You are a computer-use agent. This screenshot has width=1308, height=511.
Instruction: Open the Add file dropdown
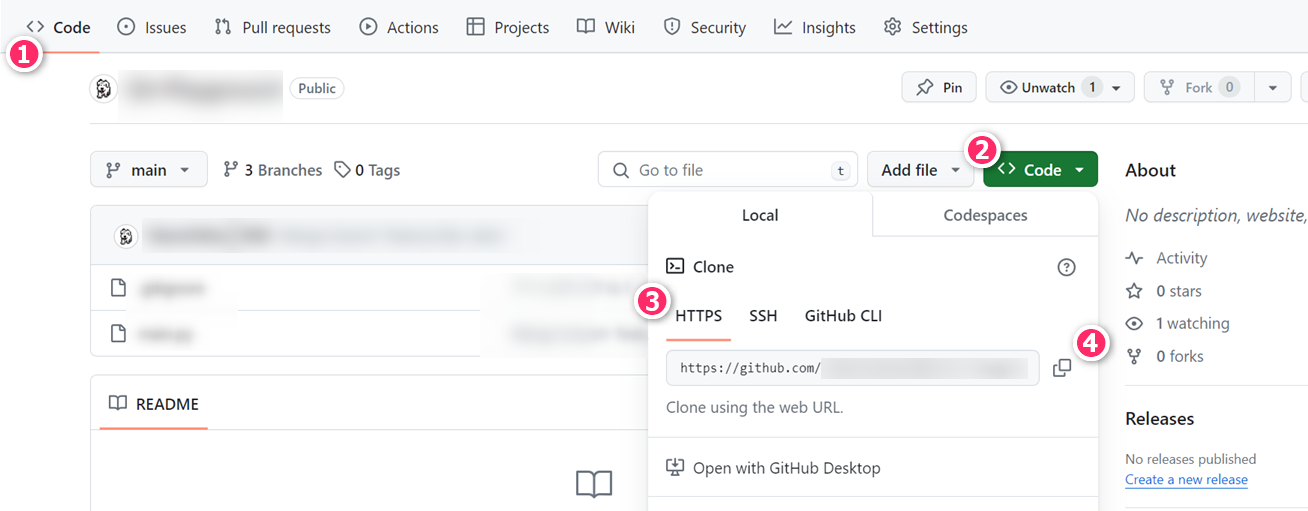coord(920,170)
